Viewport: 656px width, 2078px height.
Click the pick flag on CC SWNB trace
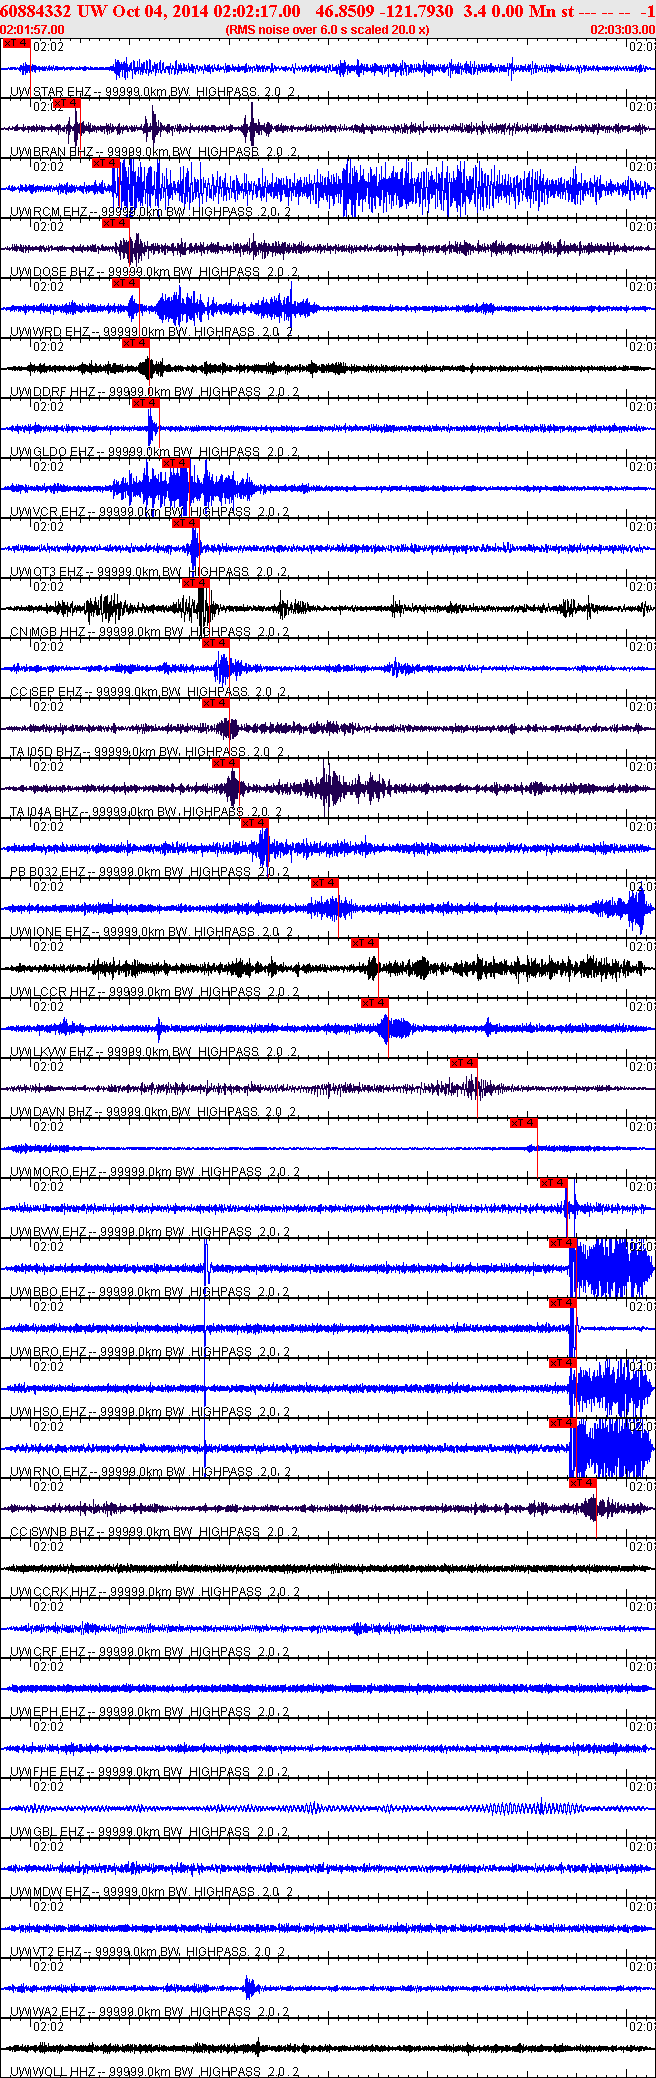583,1483
